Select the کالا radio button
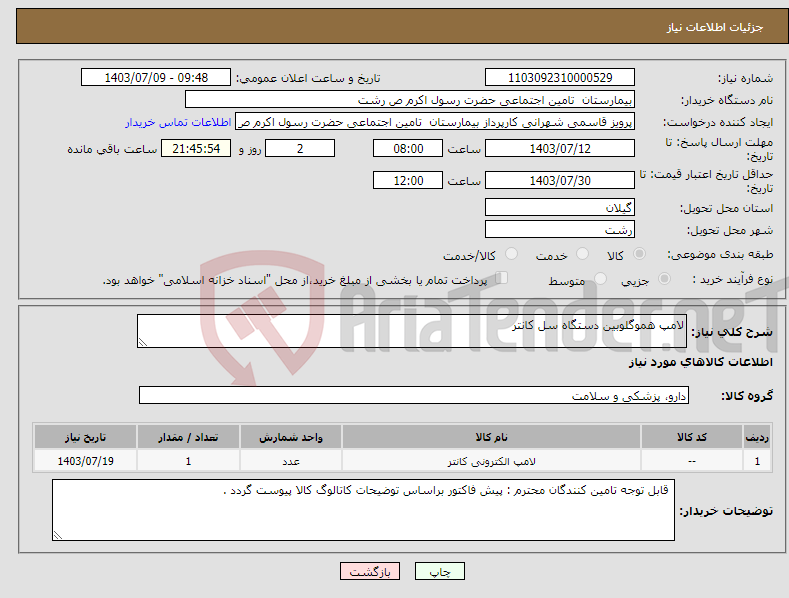Viewport: 789px width, 598px height. point(639,254)
